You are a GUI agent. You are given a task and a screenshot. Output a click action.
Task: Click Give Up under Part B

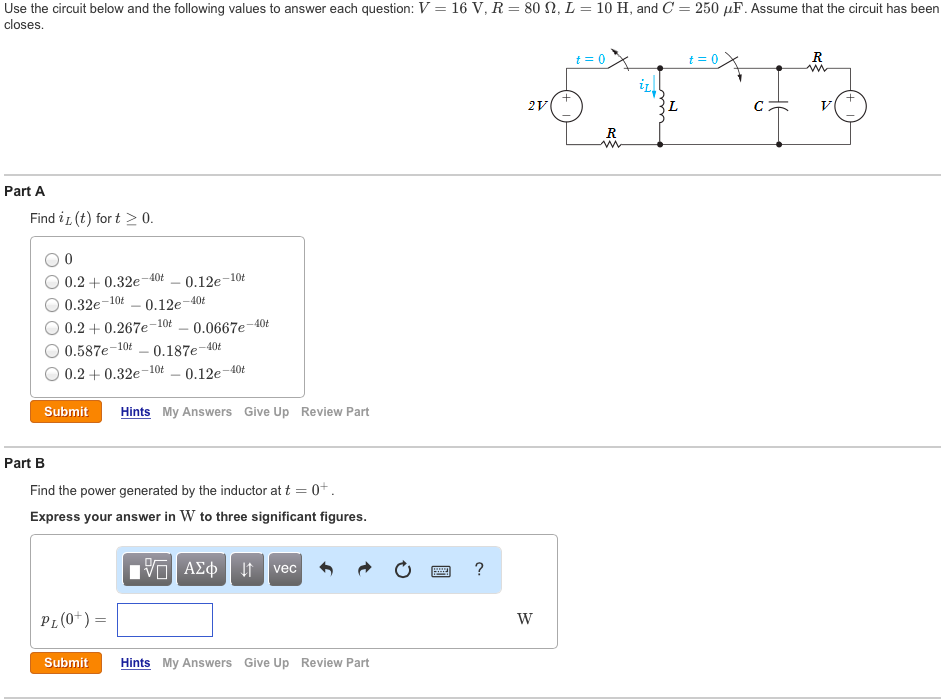[266, 662]
